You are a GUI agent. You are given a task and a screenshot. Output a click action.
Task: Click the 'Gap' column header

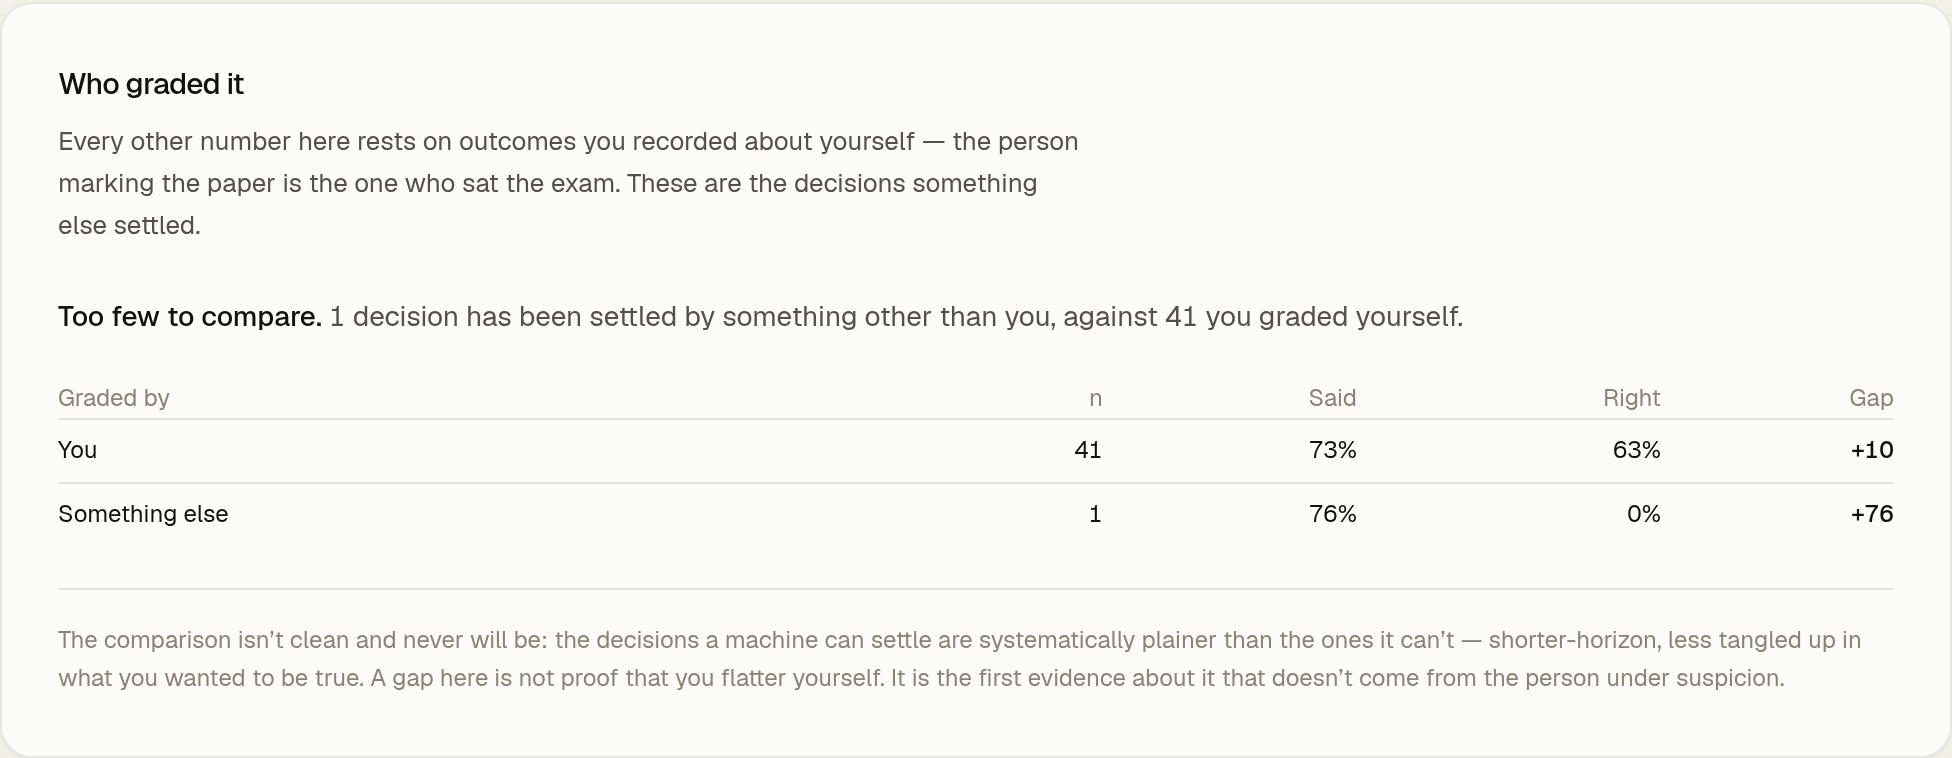click(x=1871, y=398)
